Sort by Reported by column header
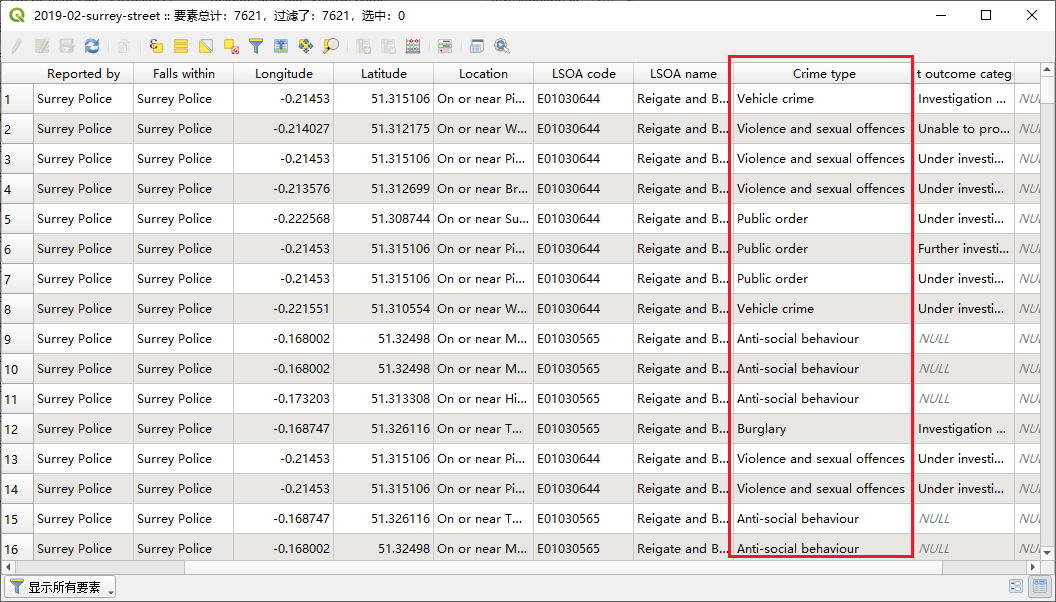1056x602 pixels. pos(84,73)
